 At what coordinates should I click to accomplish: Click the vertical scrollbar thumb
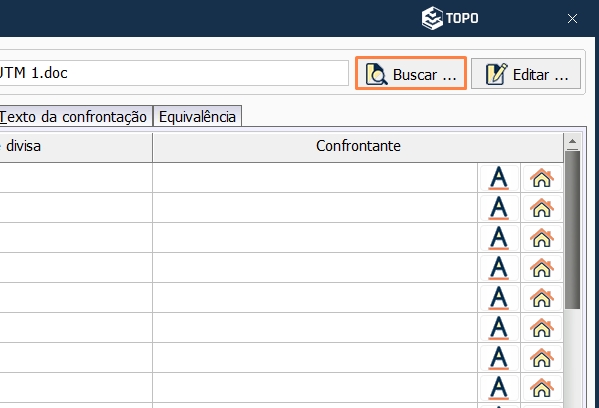click(x=572, y=230)
